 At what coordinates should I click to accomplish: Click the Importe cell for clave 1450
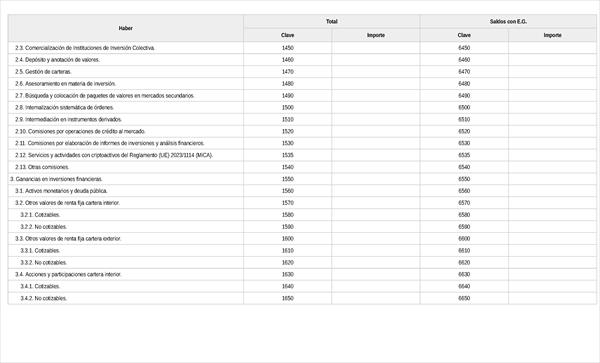point(376,48)
